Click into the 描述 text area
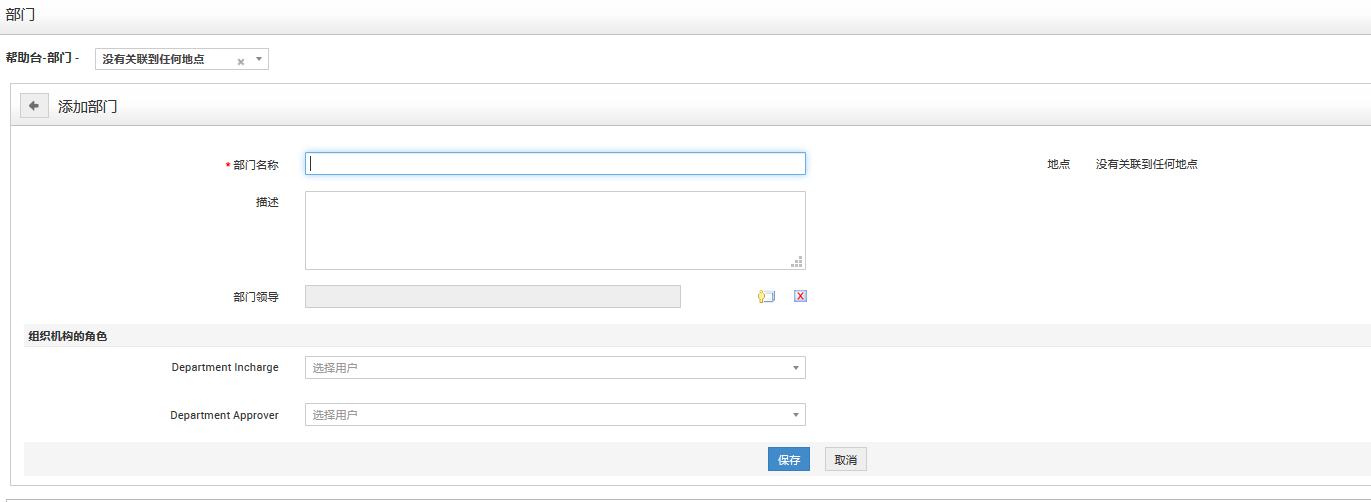This screenshot has height=502, width=1371. tap(555, 230)
